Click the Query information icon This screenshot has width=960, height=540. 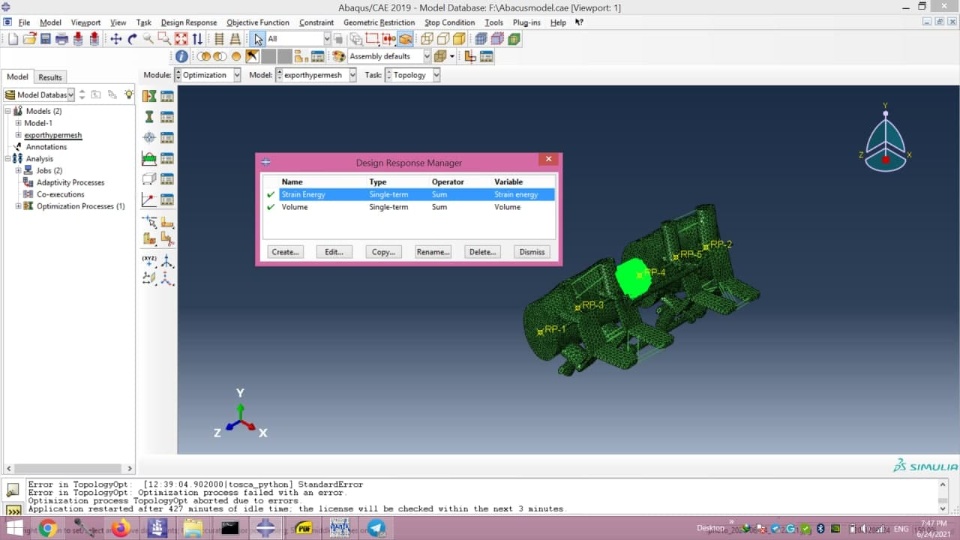coord(182,56)
